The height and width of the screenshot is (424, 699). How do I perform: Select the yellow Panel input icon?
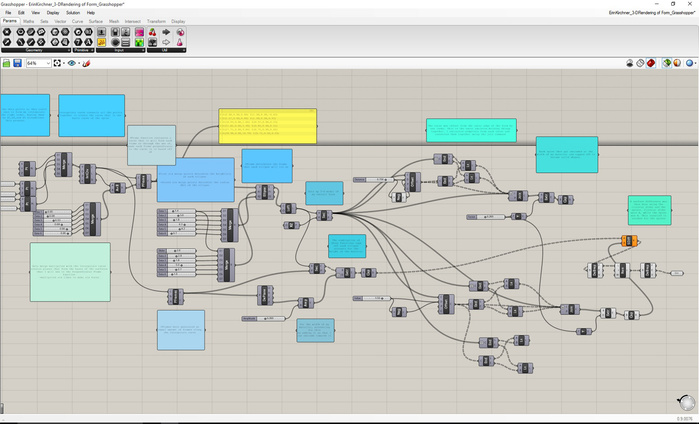(x=101, y=42)
